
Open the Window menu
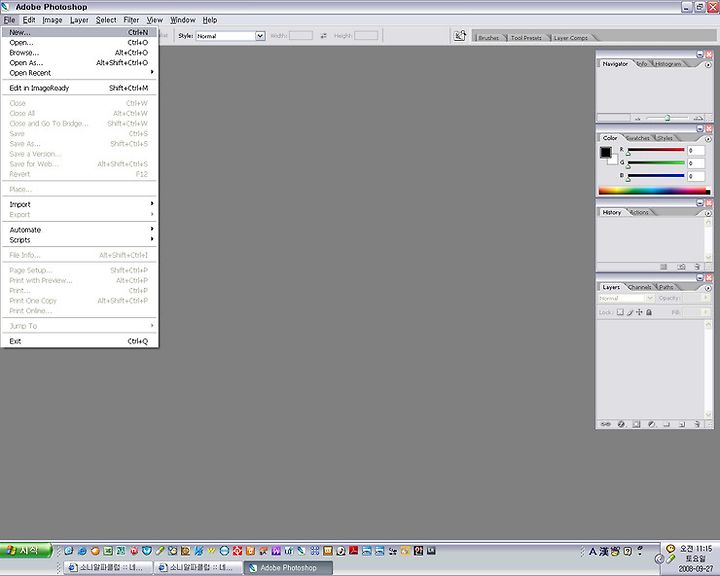click(183, 20)
